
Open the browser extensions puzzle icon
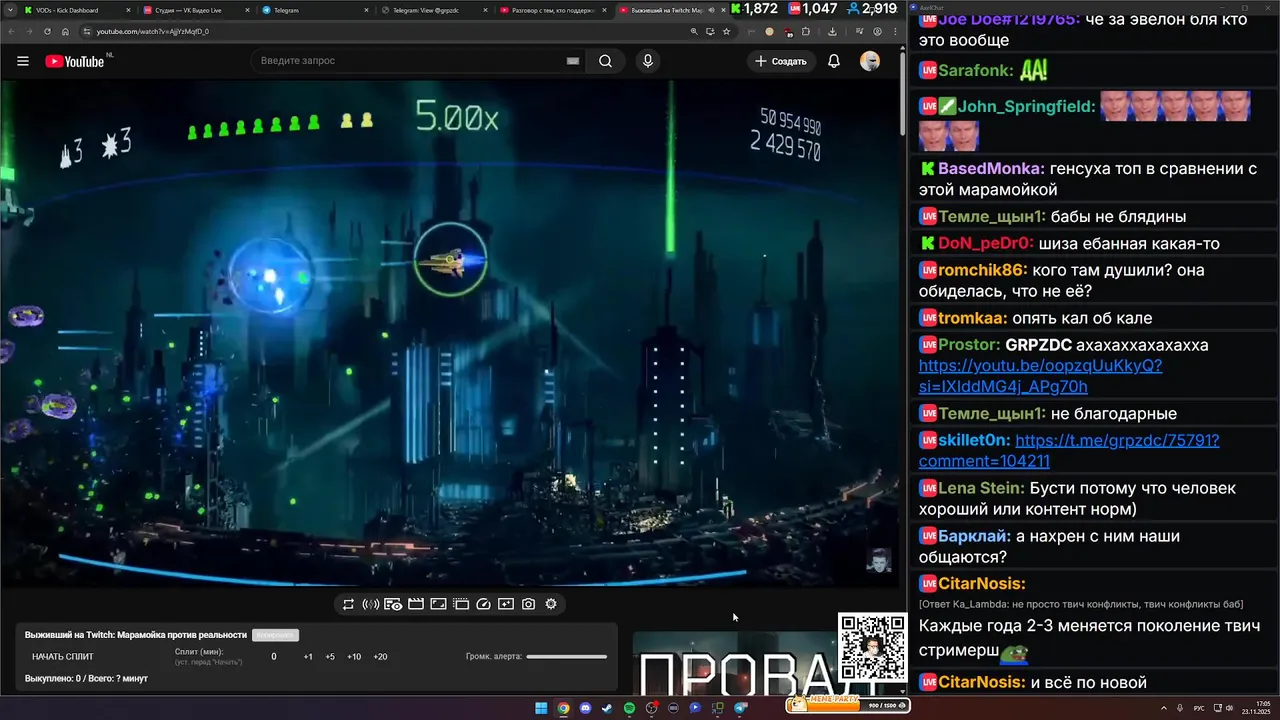tap(806, 31)
